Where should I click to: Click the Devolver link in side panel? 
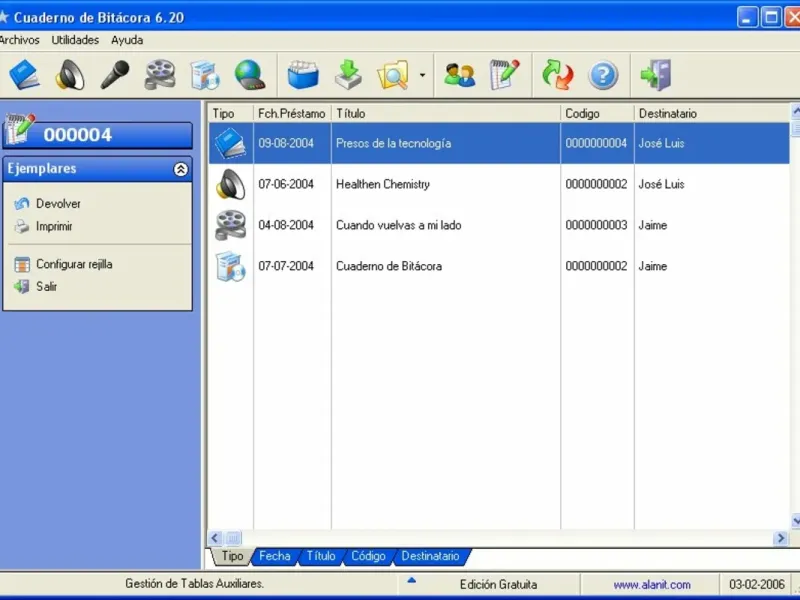tap(58, 204)
